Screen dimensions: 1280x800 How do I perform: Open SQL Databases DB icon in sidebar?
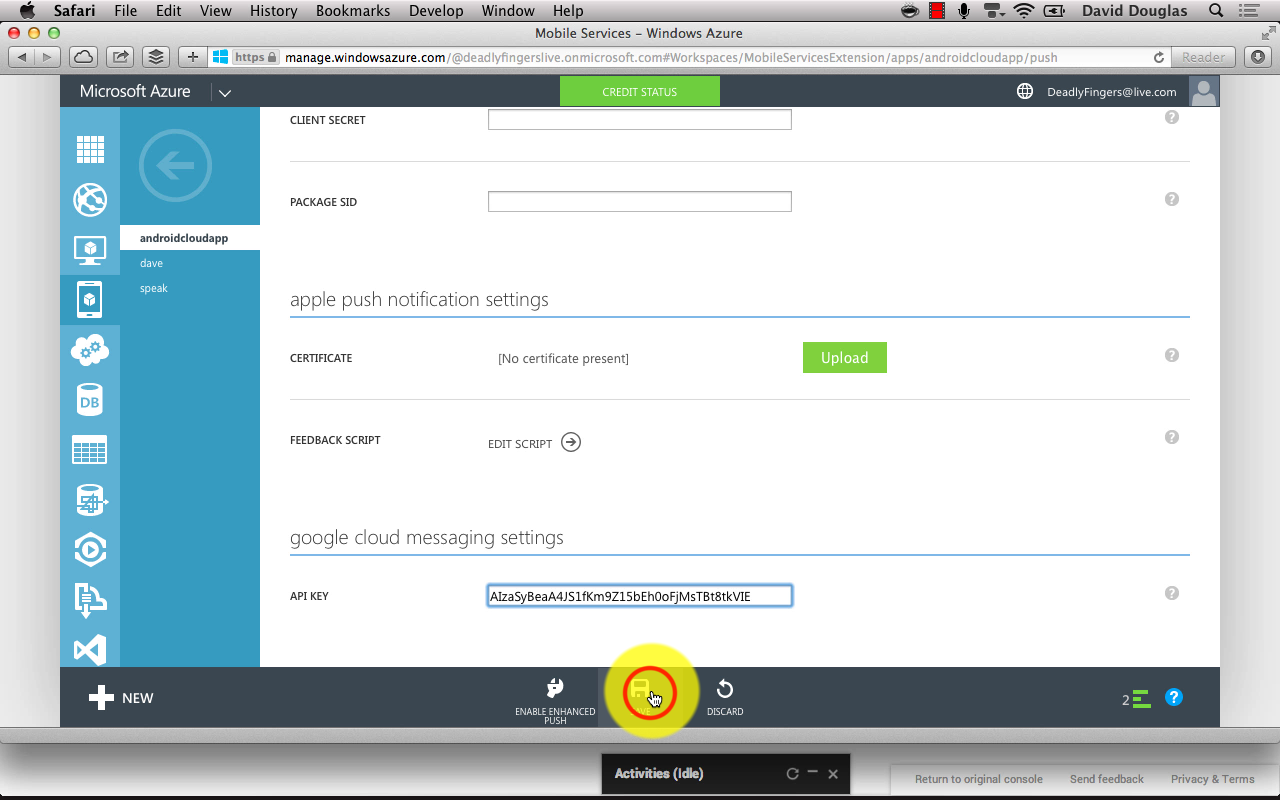(x=90, y=400)
